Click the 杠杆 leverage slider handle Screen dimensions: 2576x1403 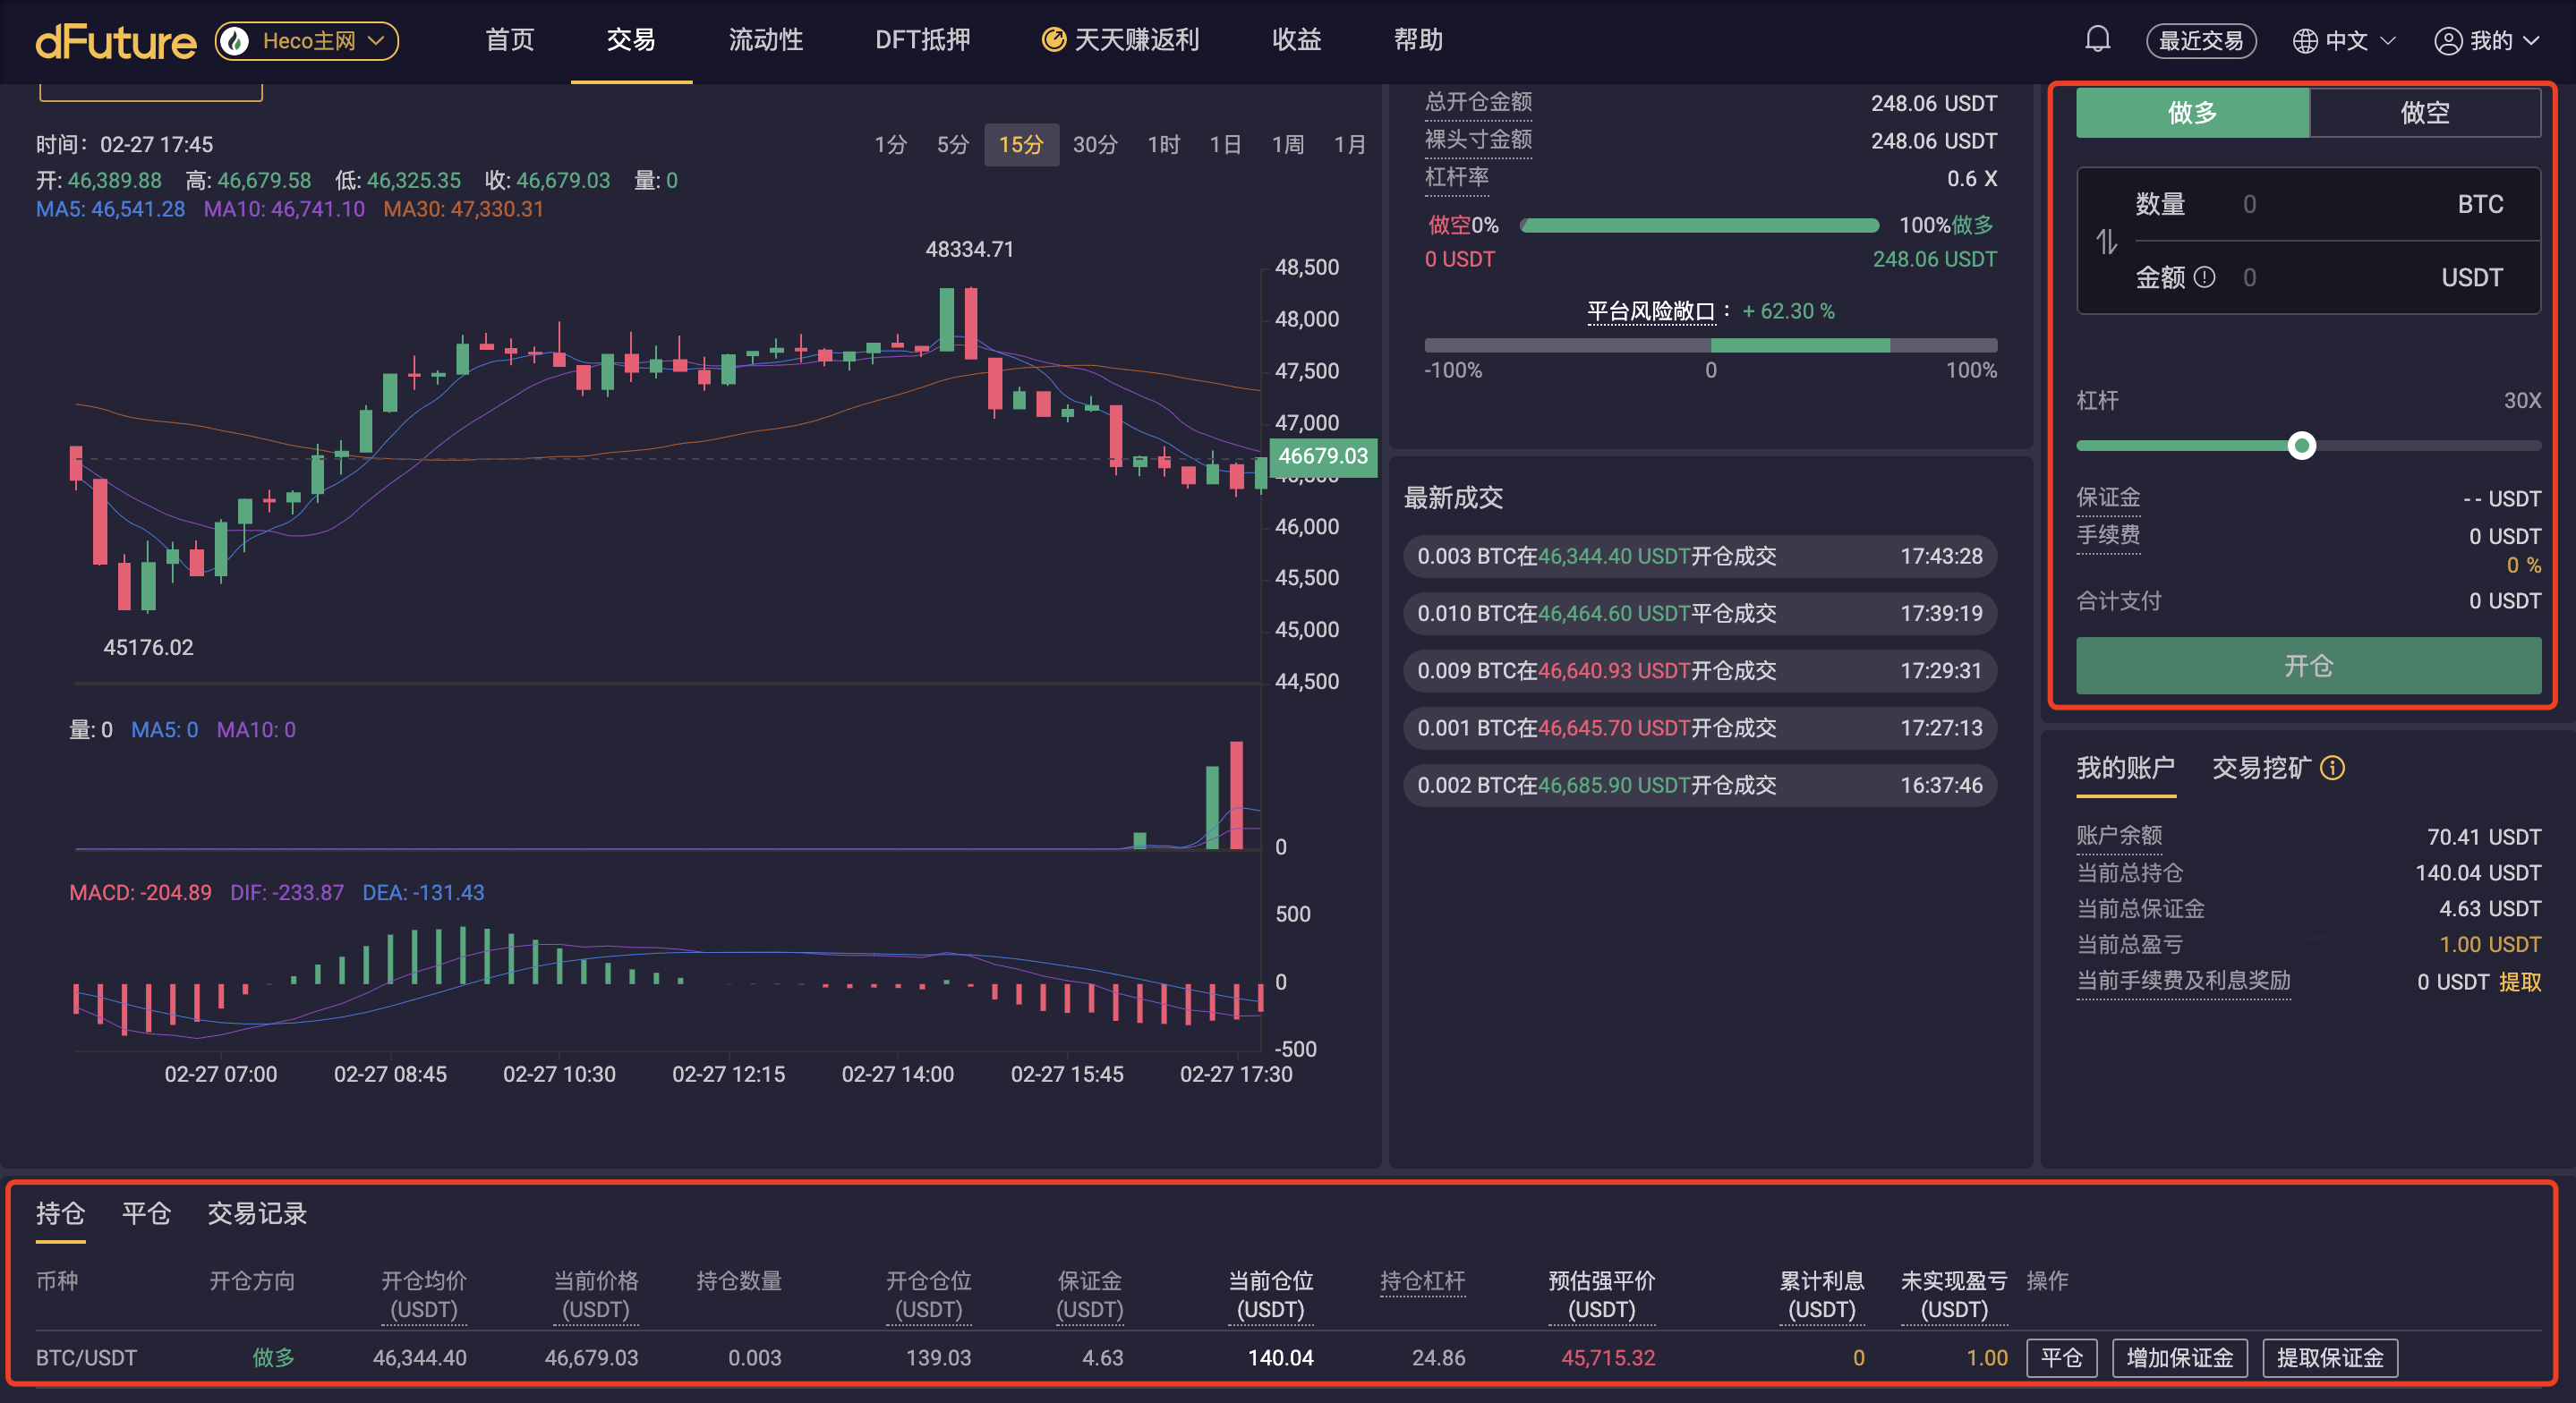coord(2301,446)
